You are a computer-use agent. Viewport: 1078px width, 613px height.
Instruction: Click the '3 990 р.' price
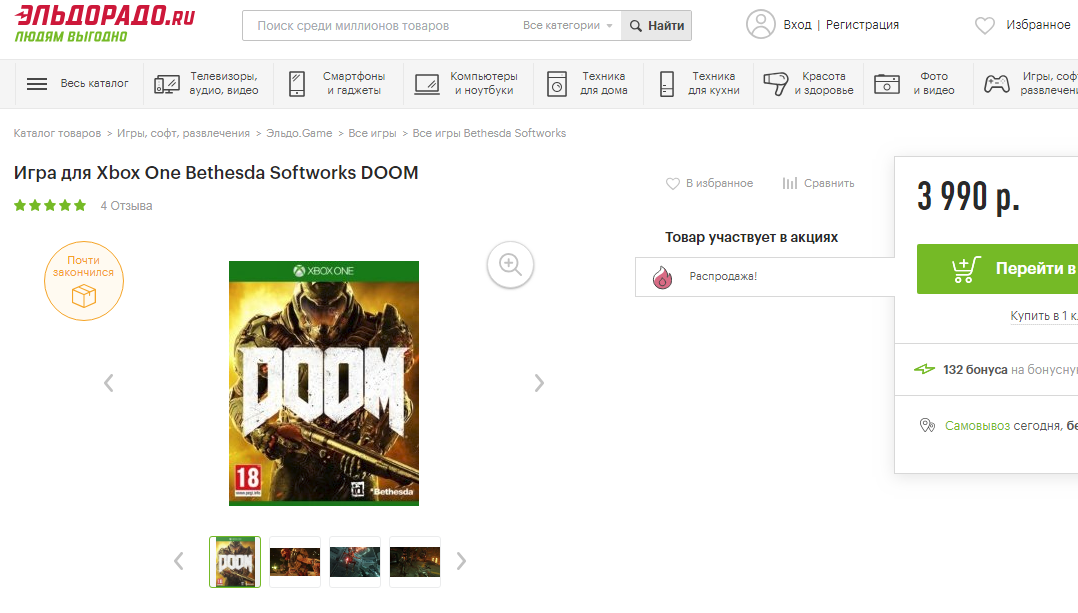click(968, 197)
